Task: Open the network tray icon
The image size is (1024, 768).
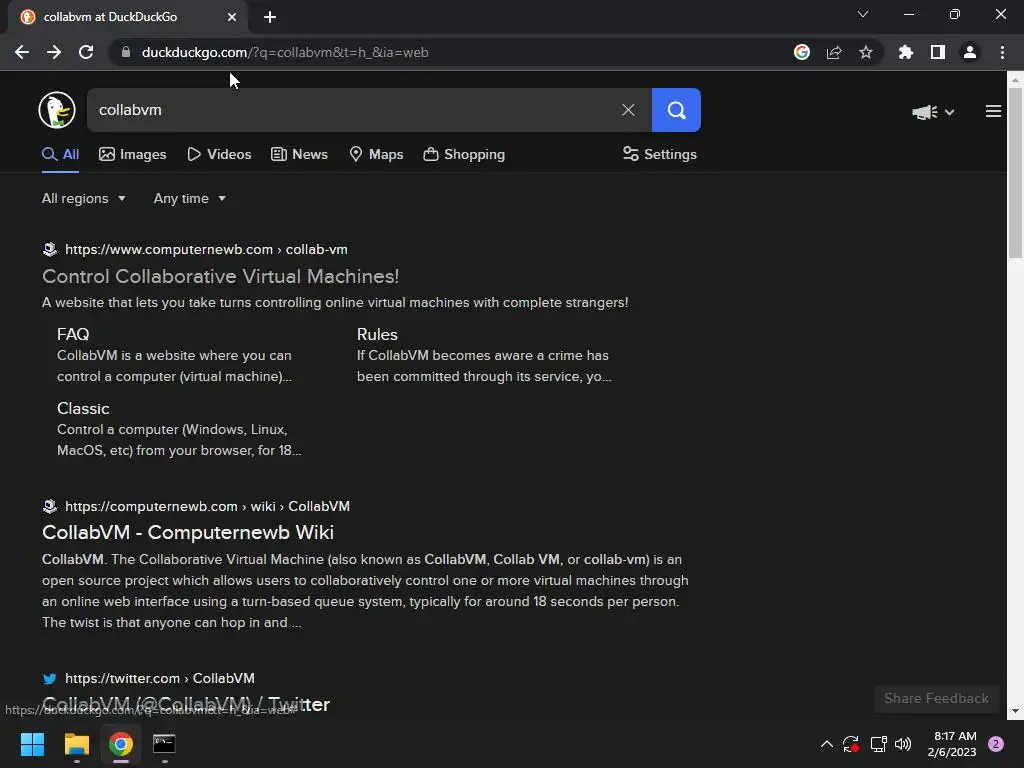Action: (878, 744)
